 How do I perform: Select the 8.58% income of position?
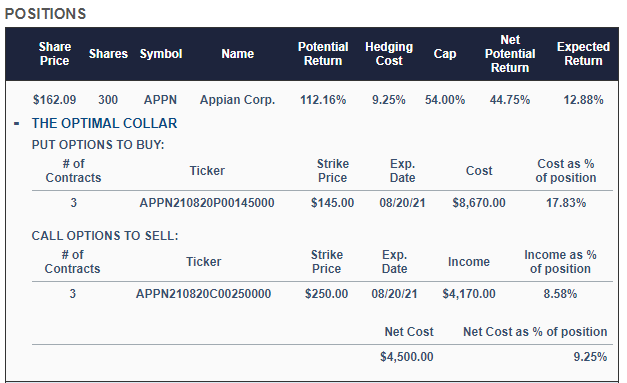click(x=560, y=294)
